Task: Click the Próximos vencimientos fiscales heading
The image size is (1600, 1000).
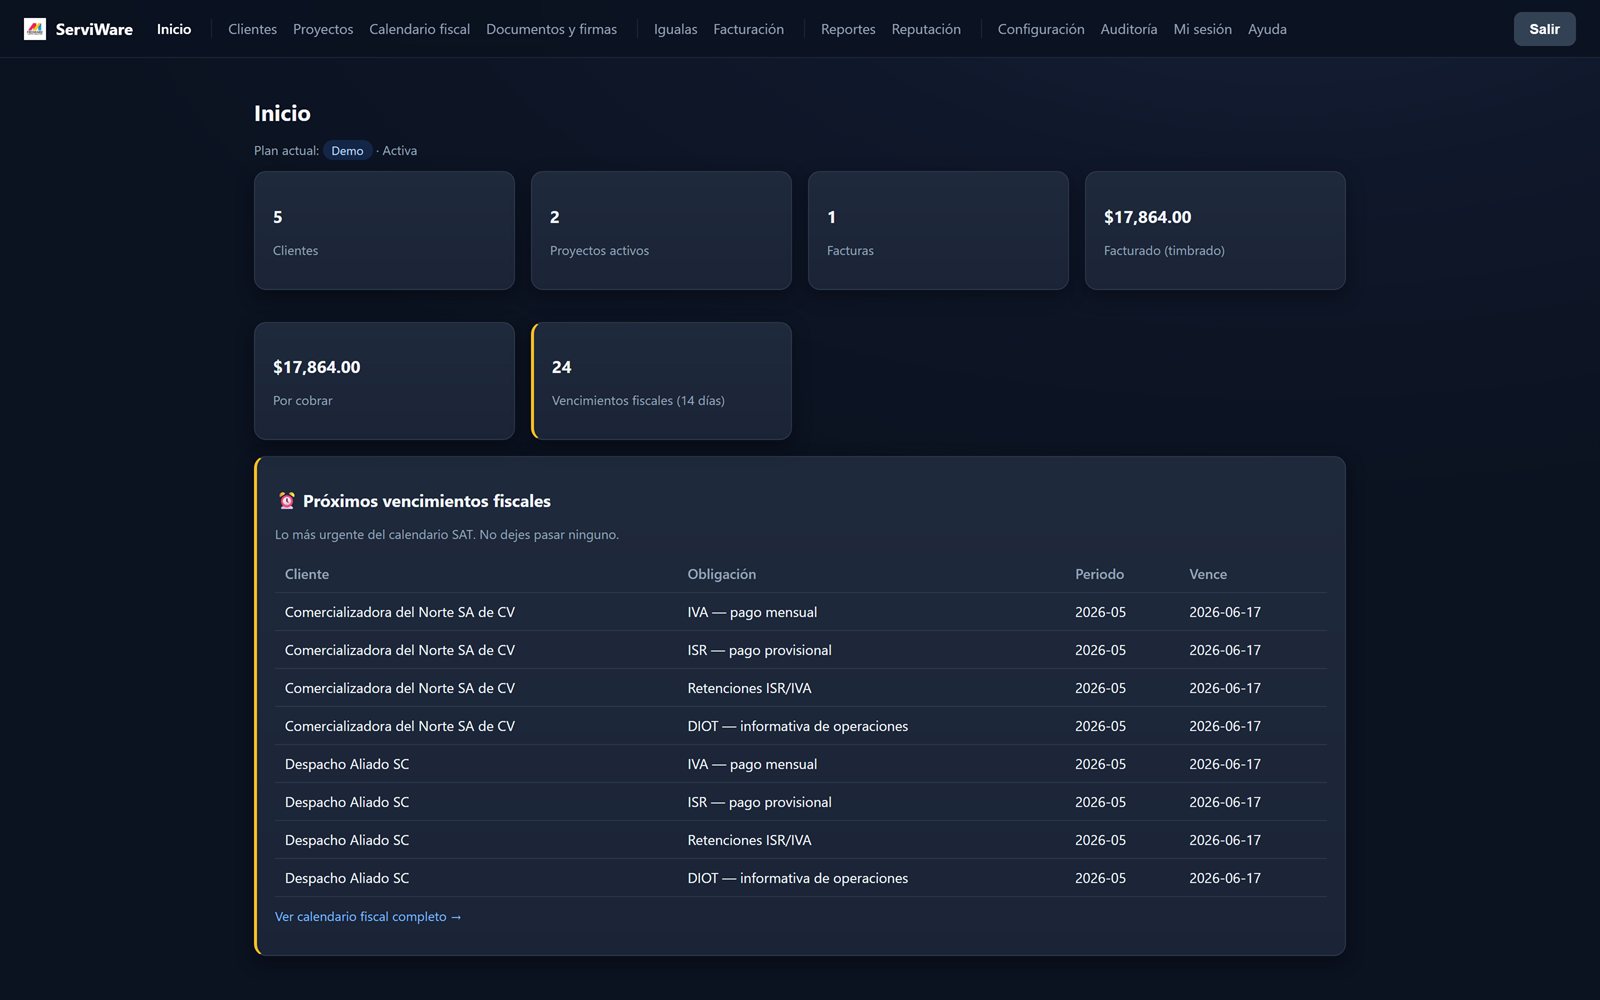Action: 427,501
